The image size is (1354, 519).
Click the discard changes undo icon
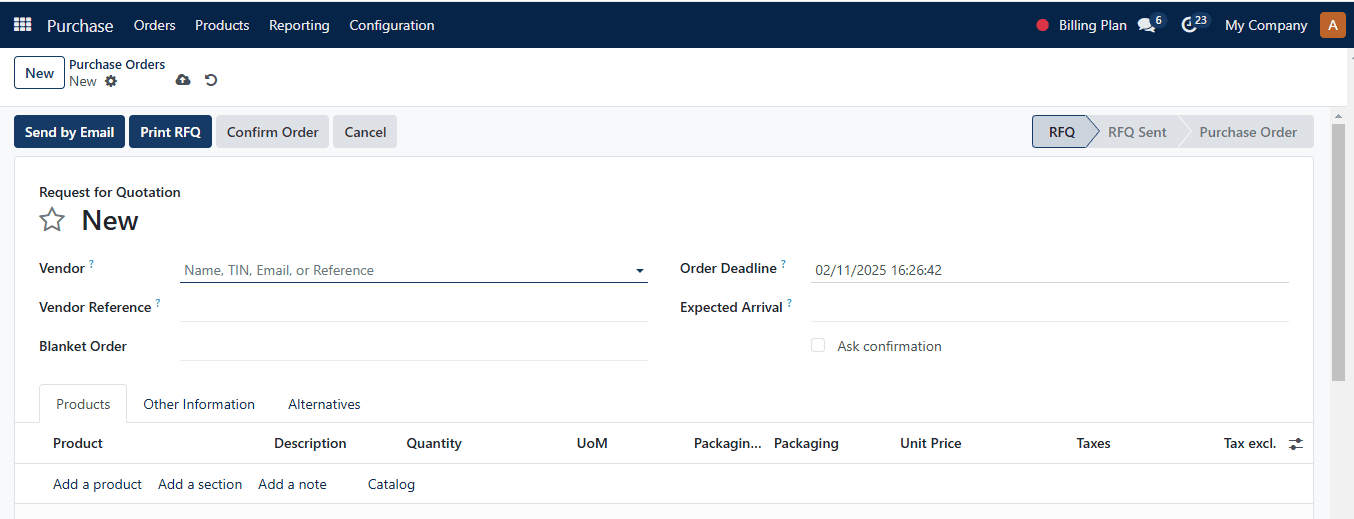coord(211,80)
